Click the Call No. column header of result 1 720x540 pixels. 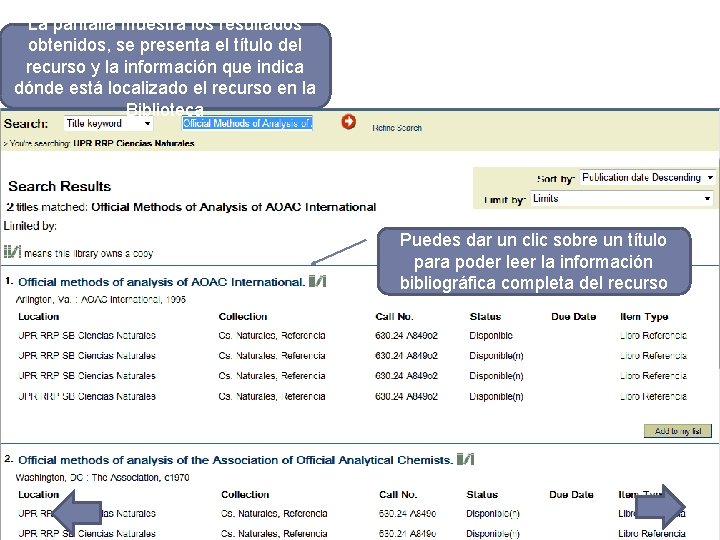(x=394, y=316)
